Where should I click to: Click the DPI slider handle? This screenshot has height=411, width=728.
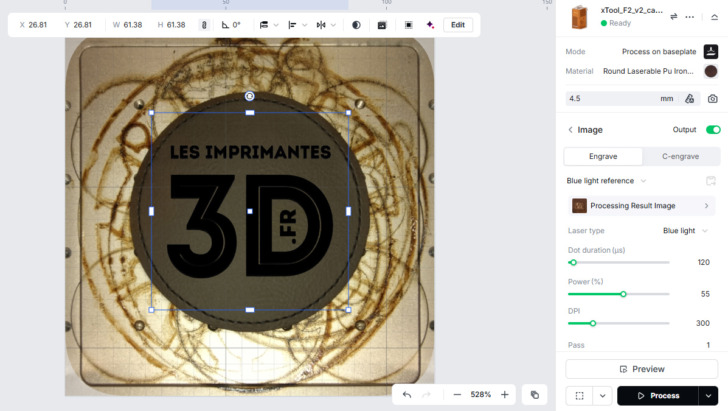point(593,323)
